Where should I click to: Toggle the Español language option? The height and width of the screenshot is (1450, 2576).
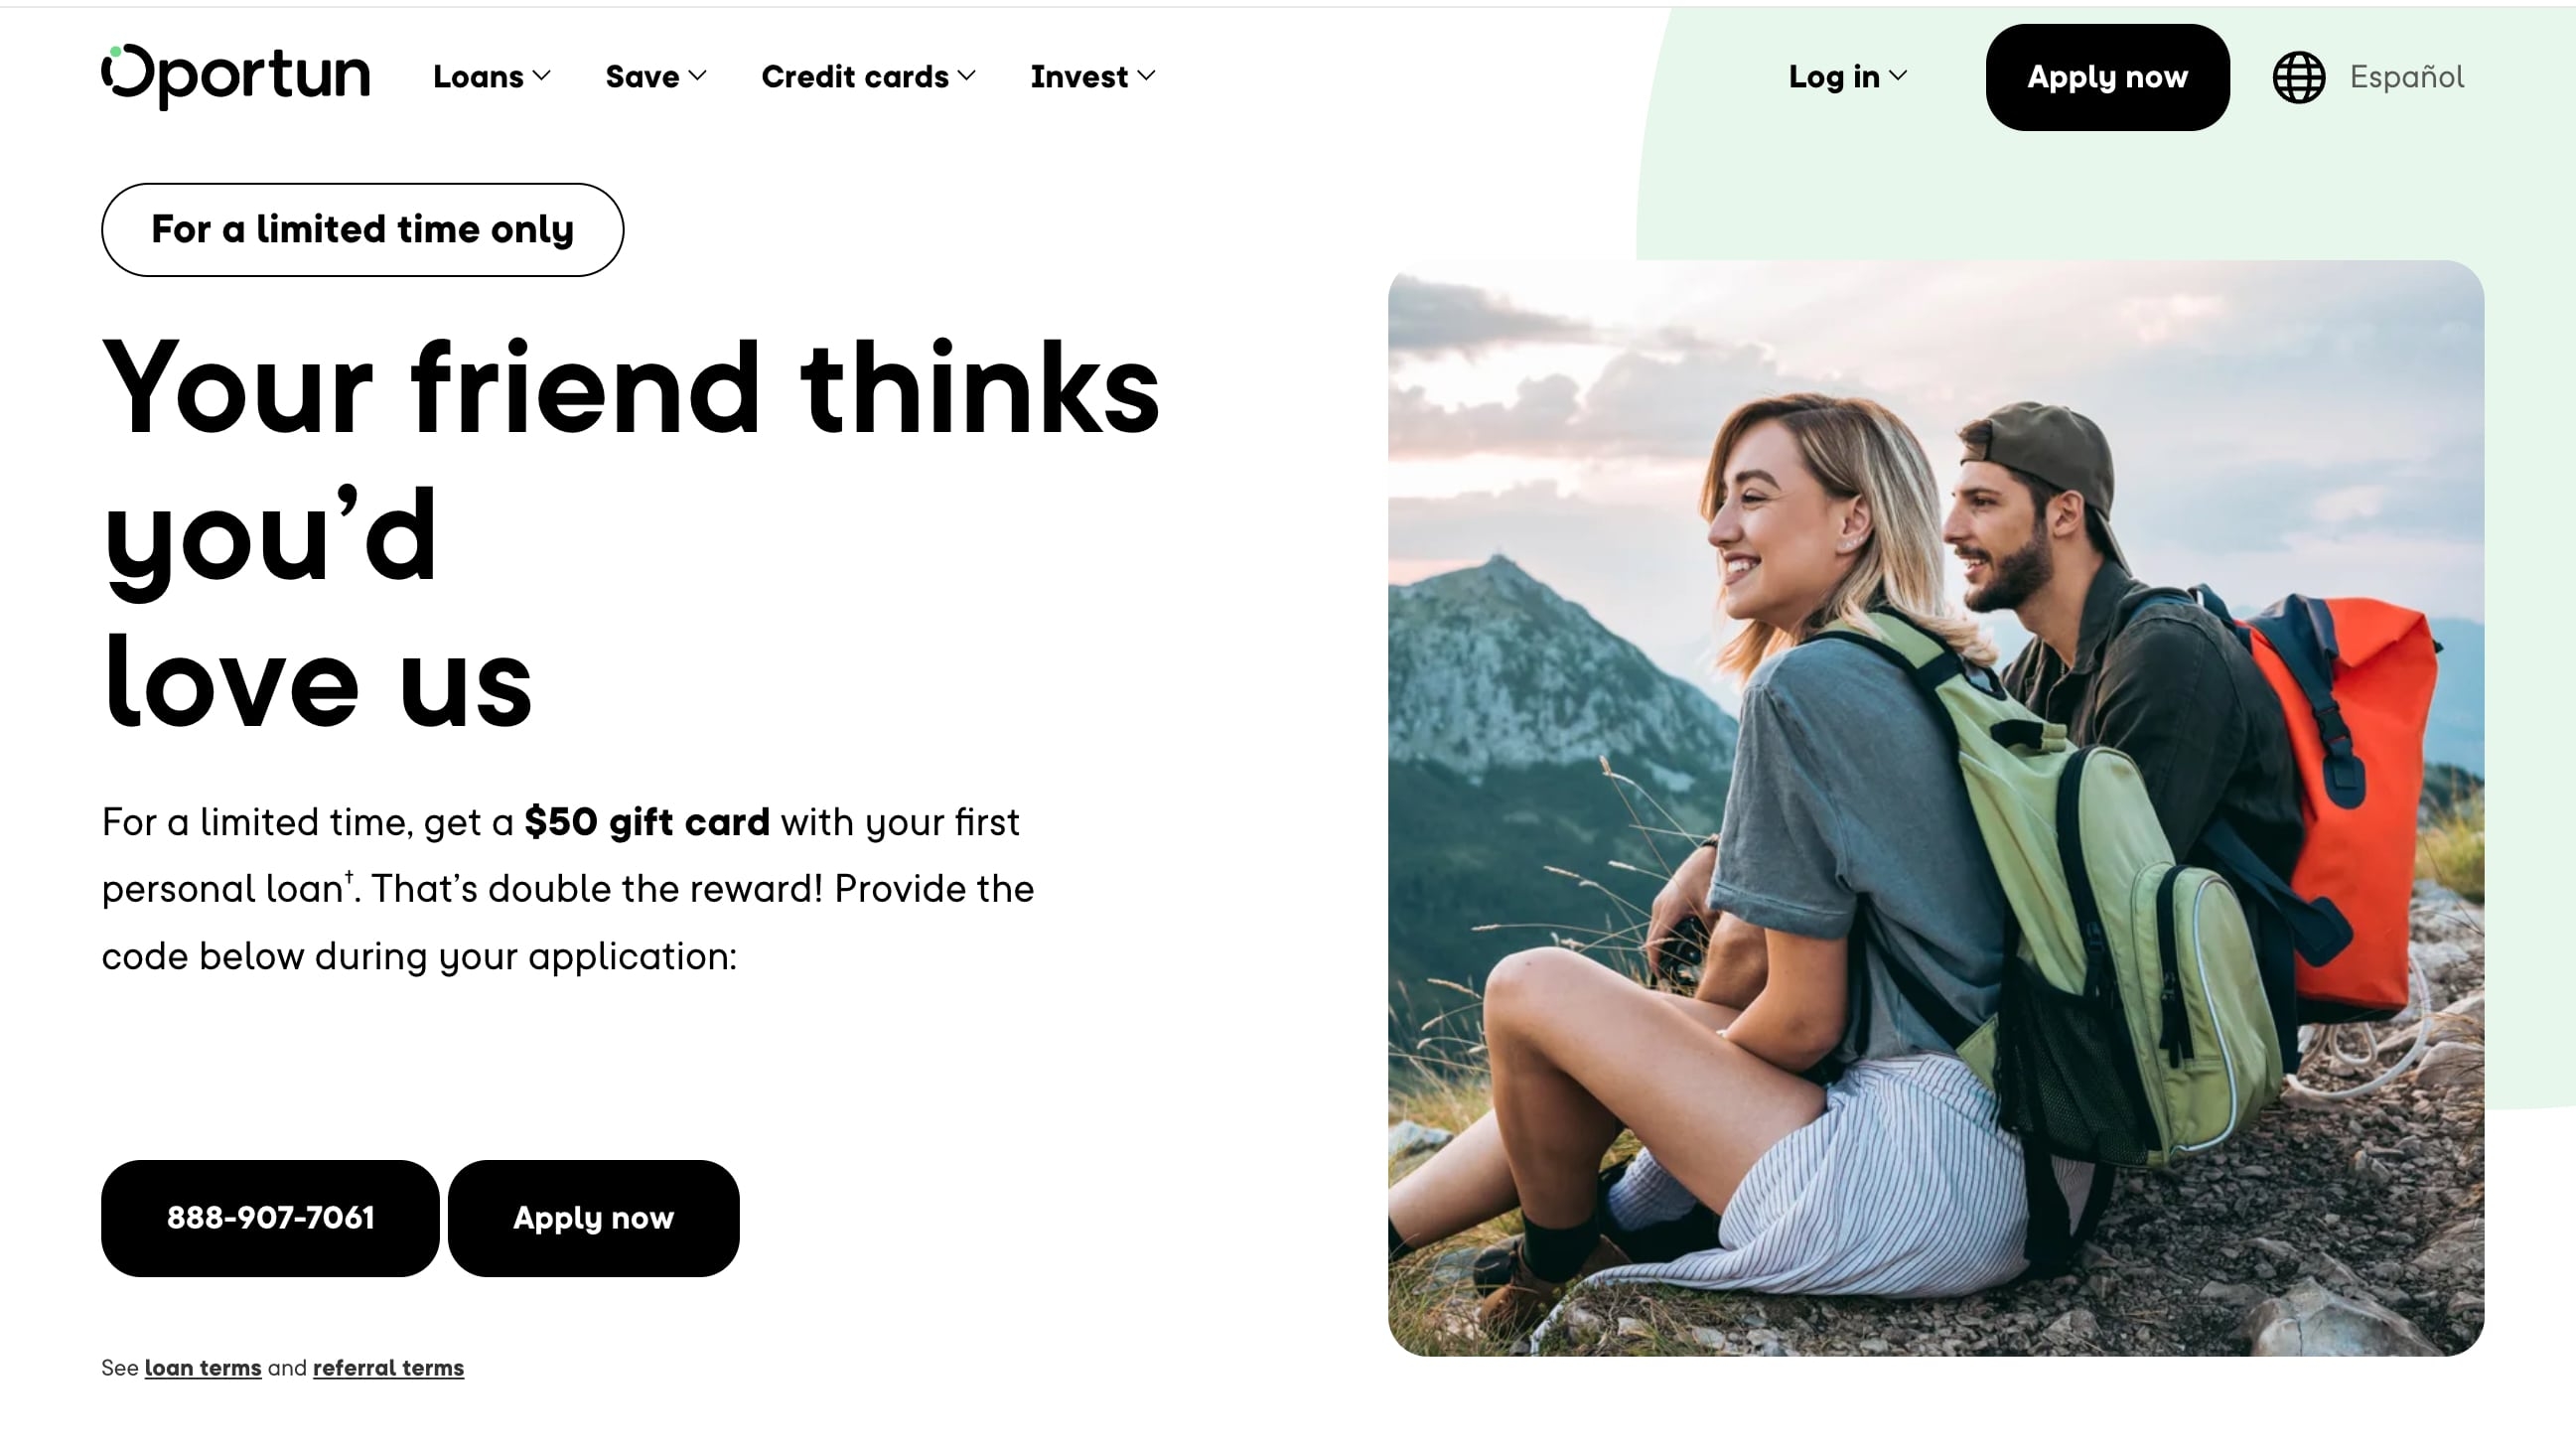tap(2369, 76)
